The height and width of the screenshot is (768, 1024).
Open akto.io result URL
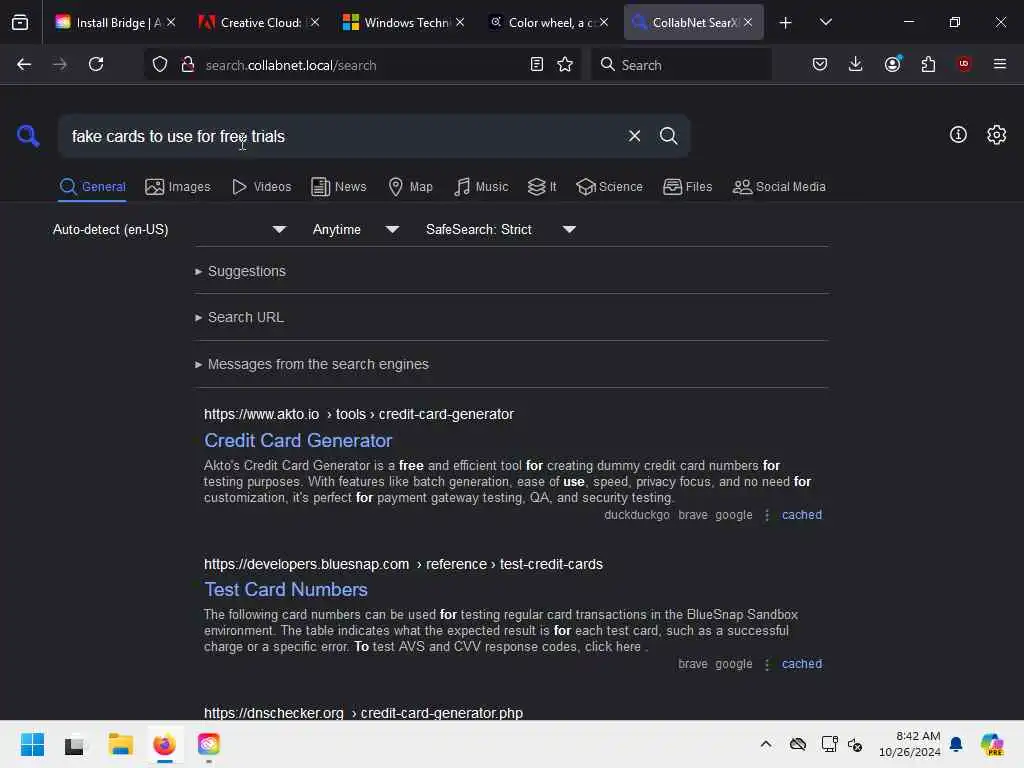pyautogui.click(x=359, y=414)
